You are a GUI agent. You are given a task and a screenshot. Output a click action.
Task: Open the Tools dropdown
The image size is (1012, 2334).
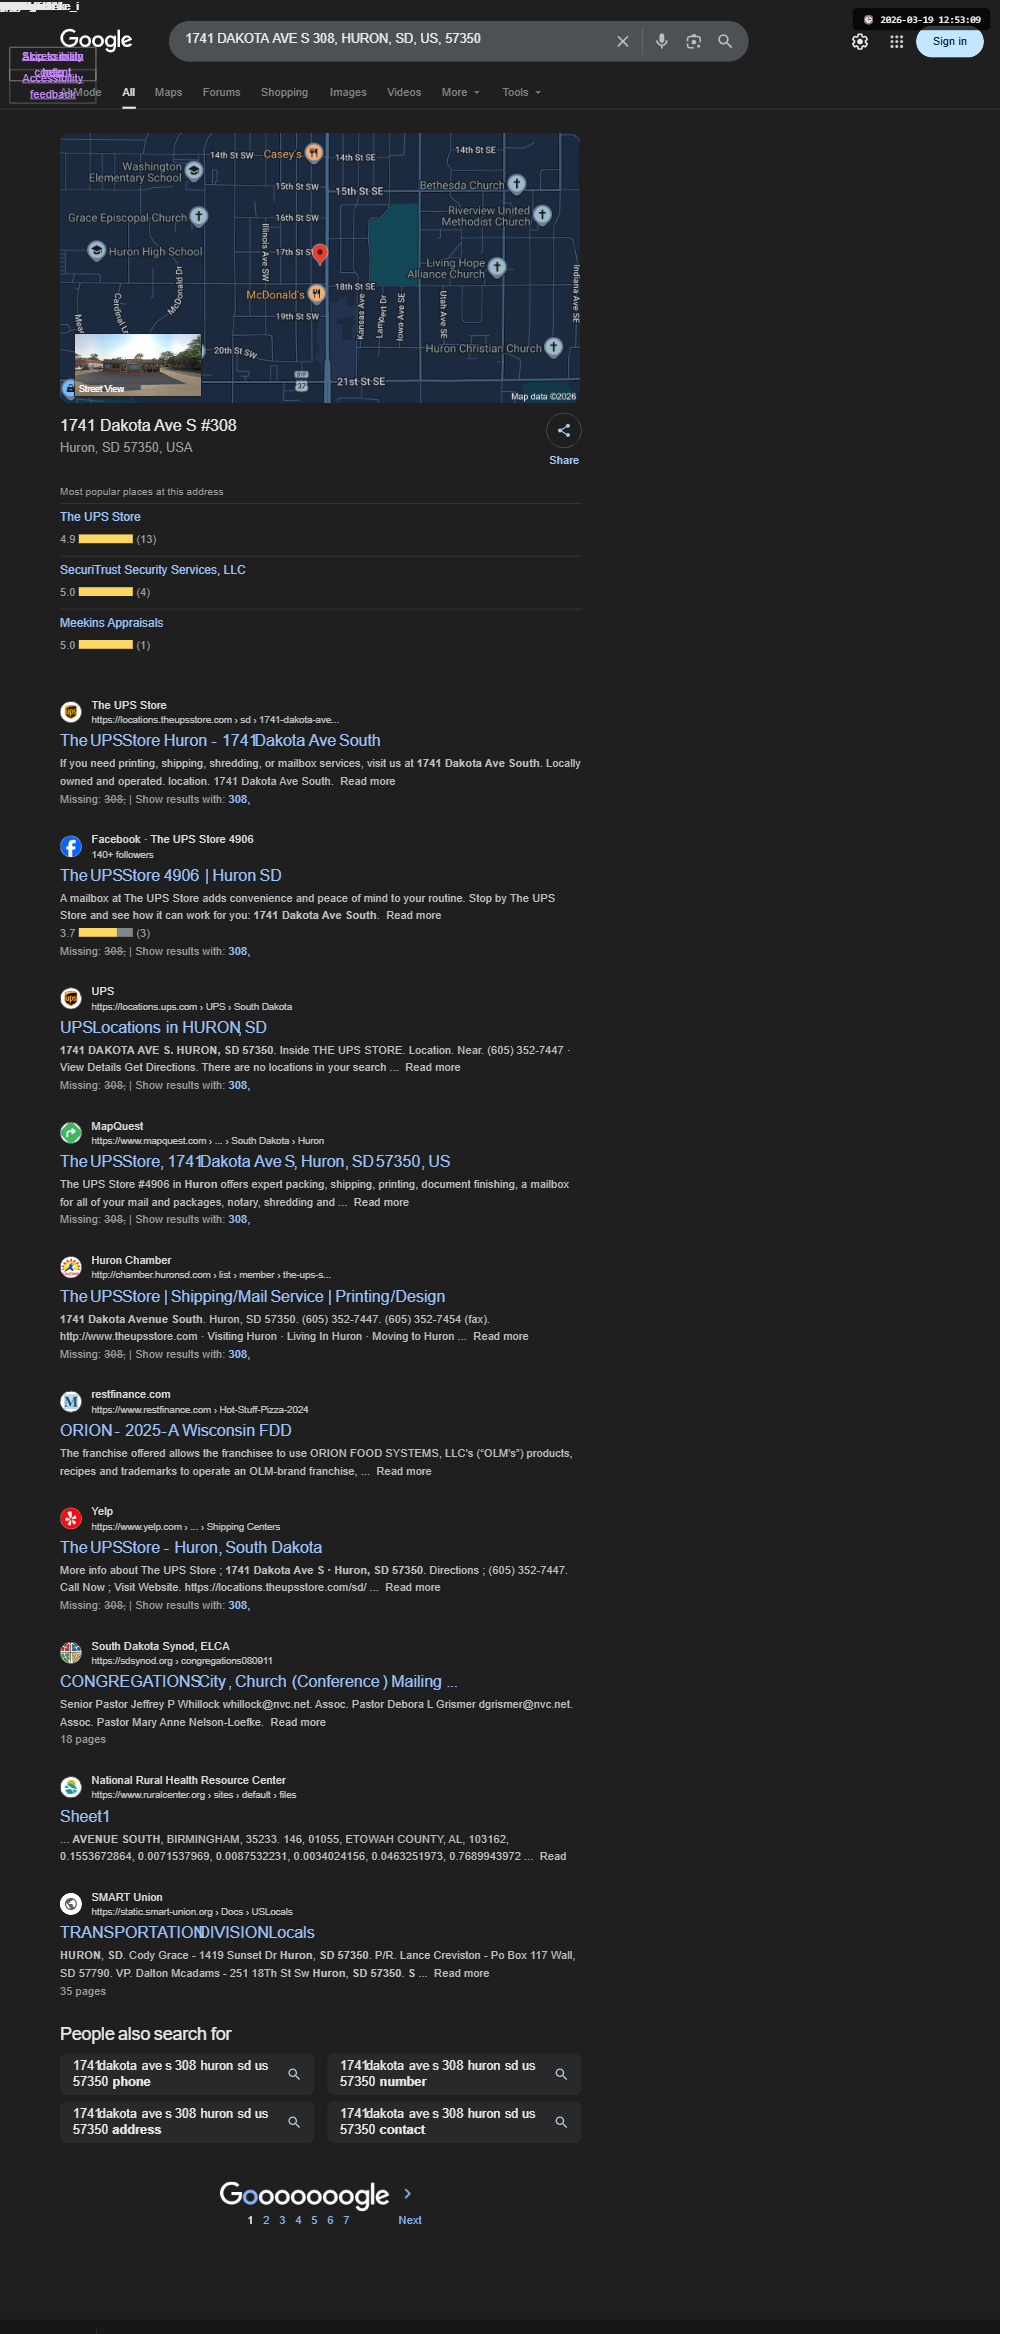[x=521, y=92]
